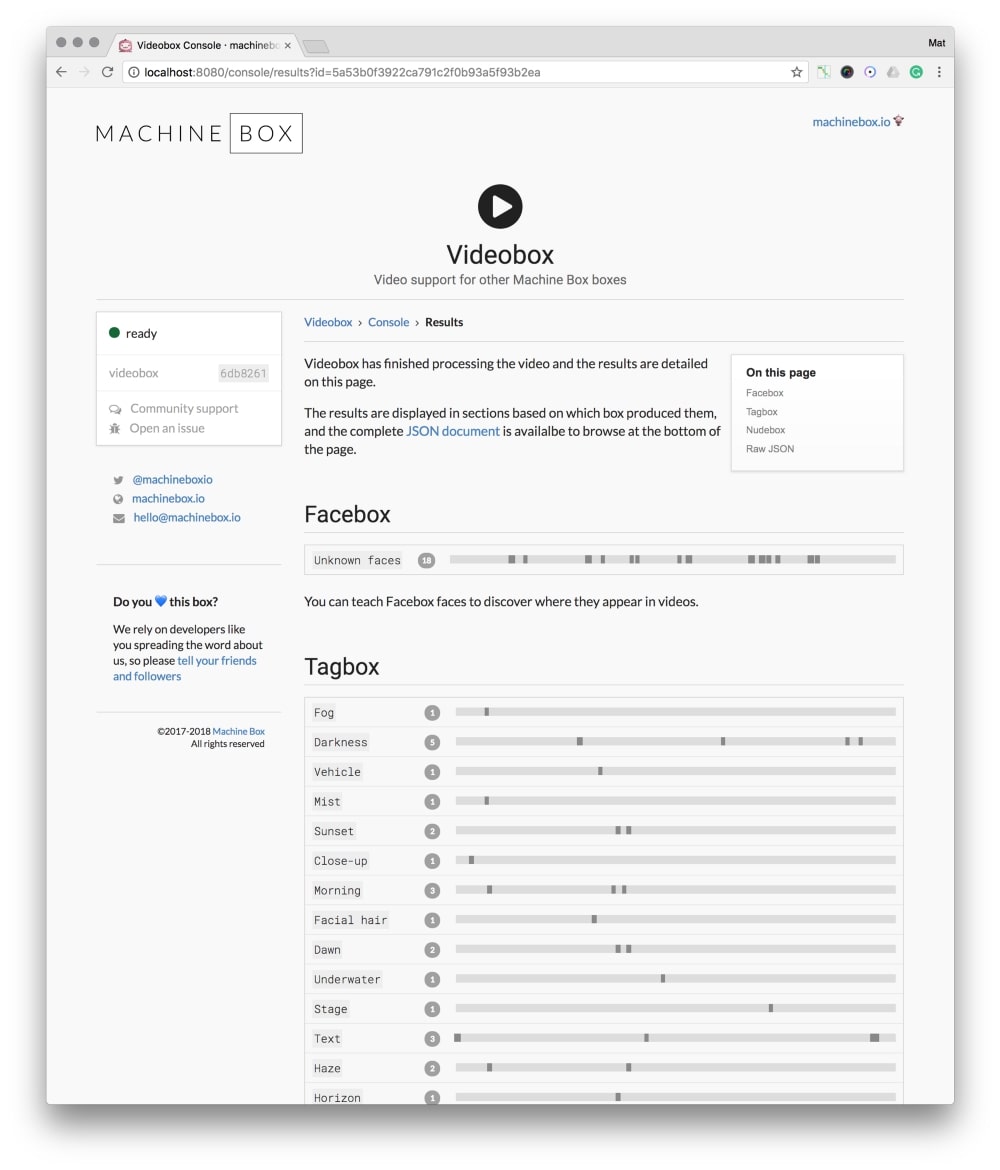Click tell your friends and followers link
The width and height of the screenshot is (1000, 1170).
click(184, 669)
